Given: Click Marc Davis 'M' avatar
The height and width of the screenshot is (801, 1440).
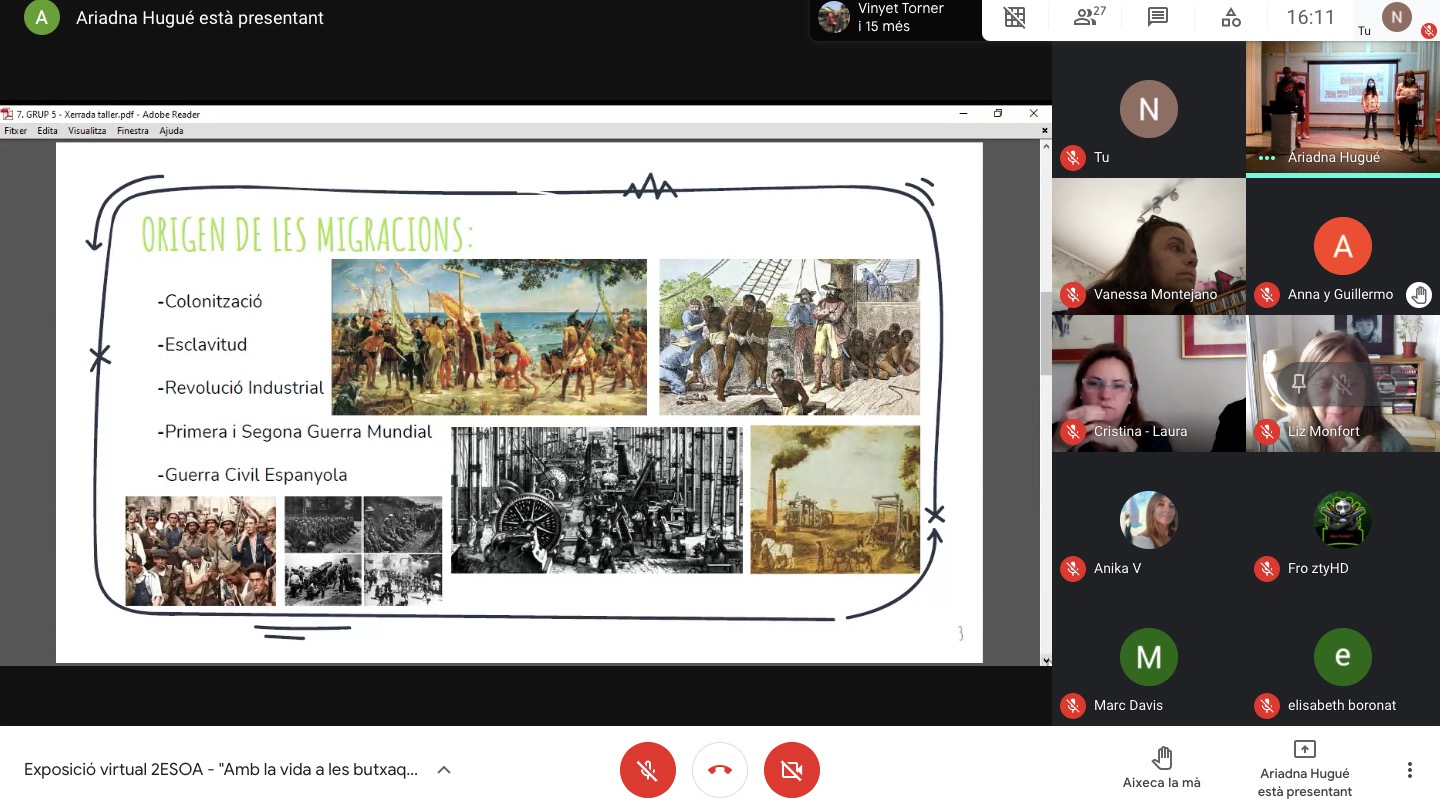Looking at the screenshot, I should (1149, 657).
